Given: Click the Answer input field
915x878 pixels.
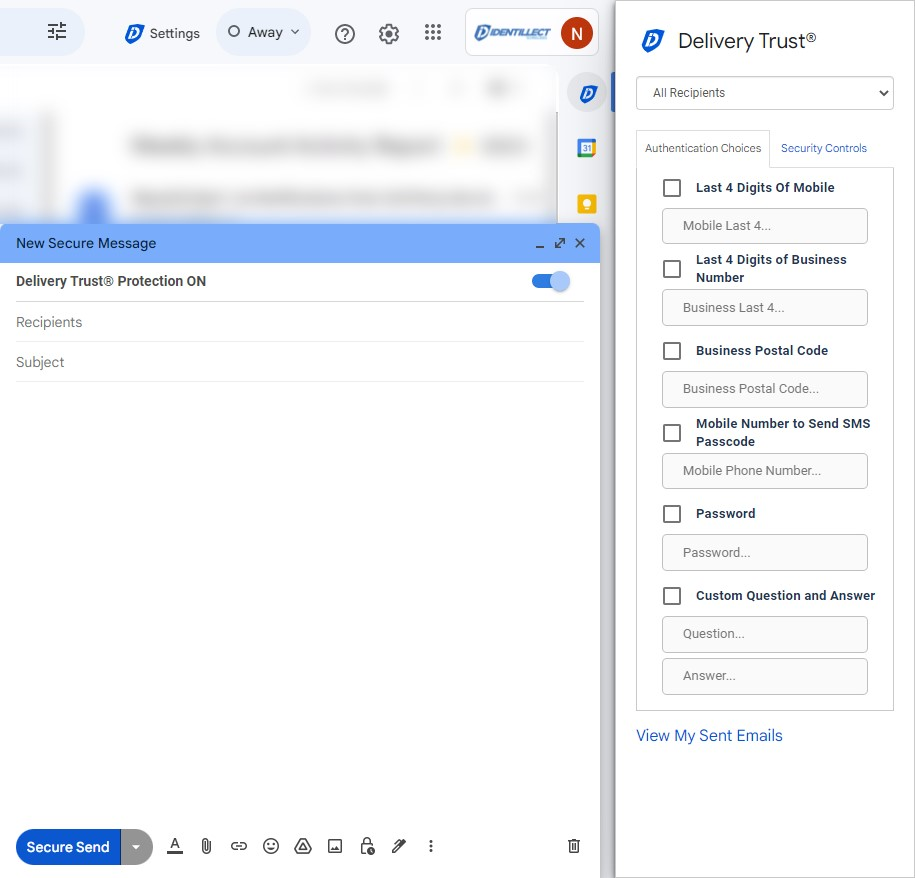Looking at the screenshot, I should tap(764, 676).
